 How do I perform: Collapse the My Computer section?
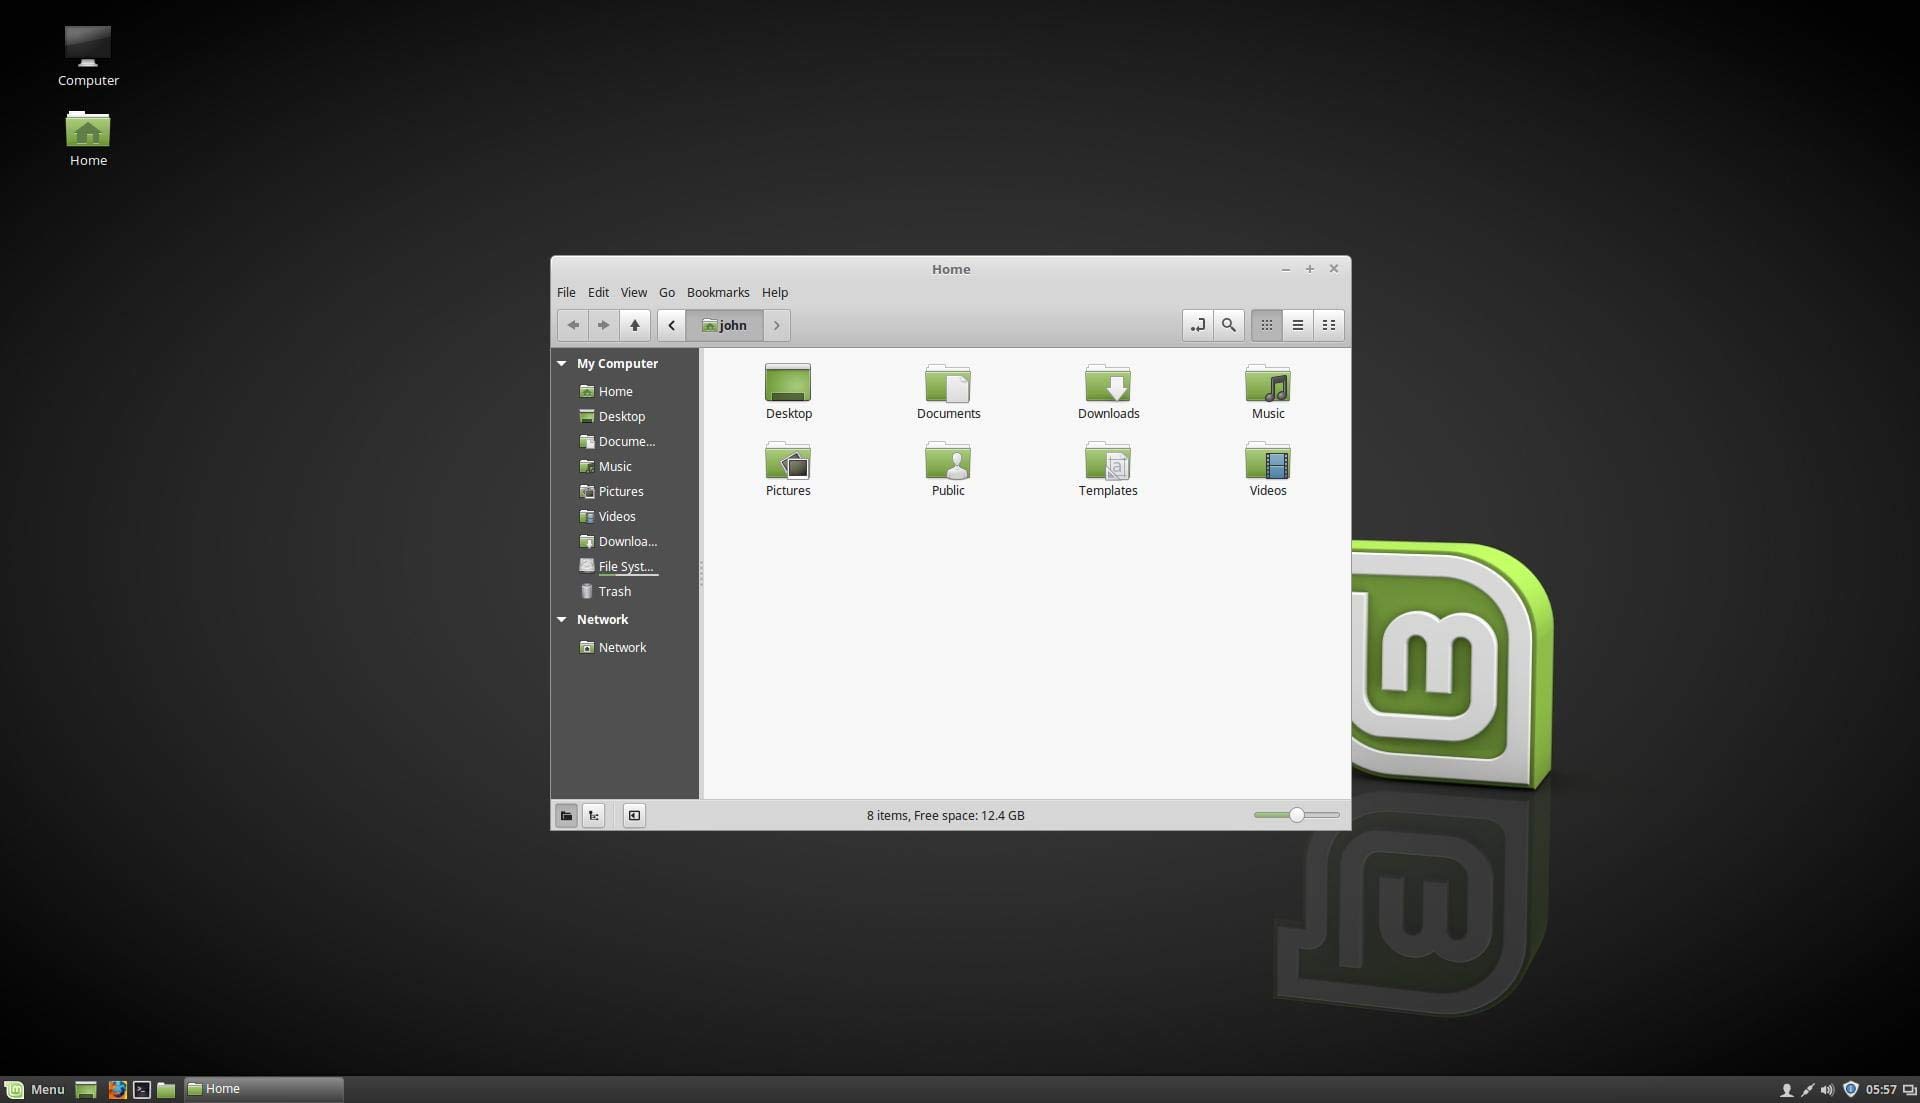pos(562,364)
